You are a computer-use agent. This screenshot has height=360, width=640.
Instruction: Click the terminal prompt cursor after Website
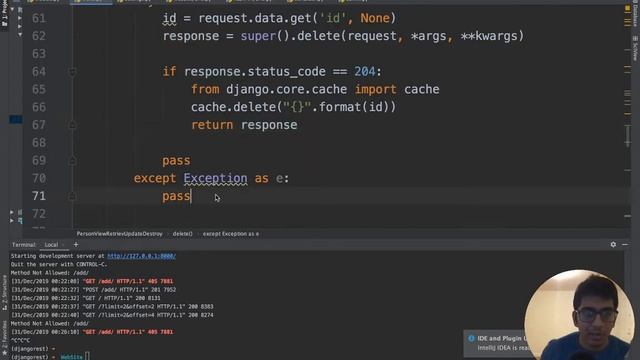click(87, 357)
